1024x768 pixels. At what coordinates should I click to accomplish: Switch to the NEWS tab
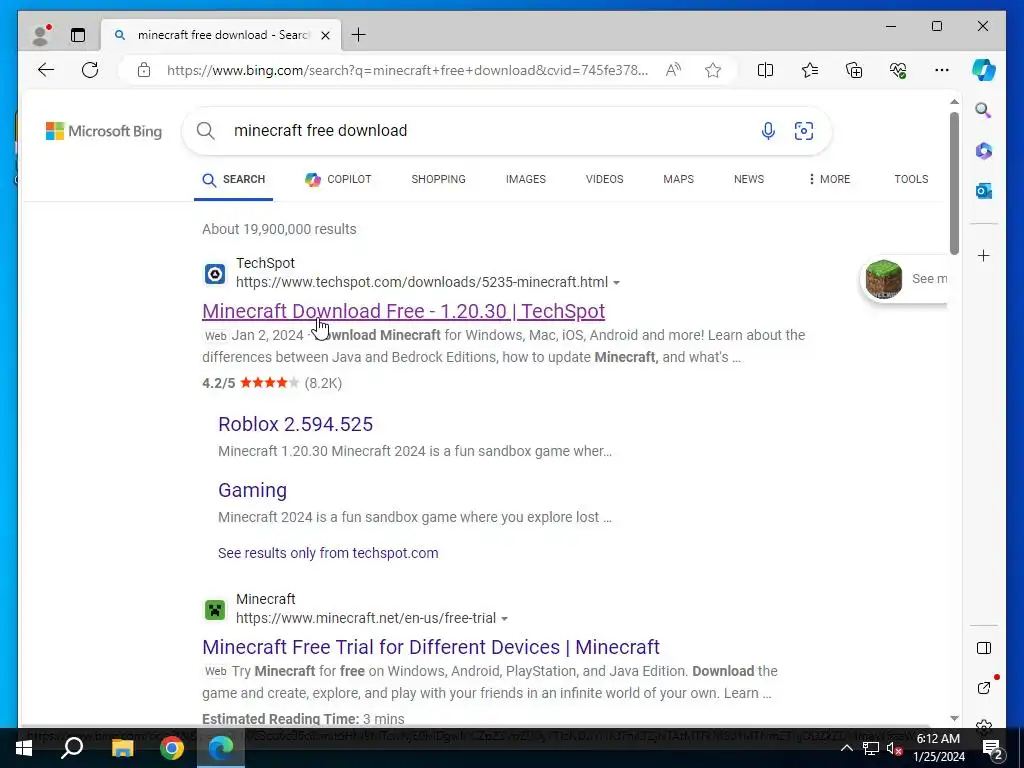pos(749,180)
